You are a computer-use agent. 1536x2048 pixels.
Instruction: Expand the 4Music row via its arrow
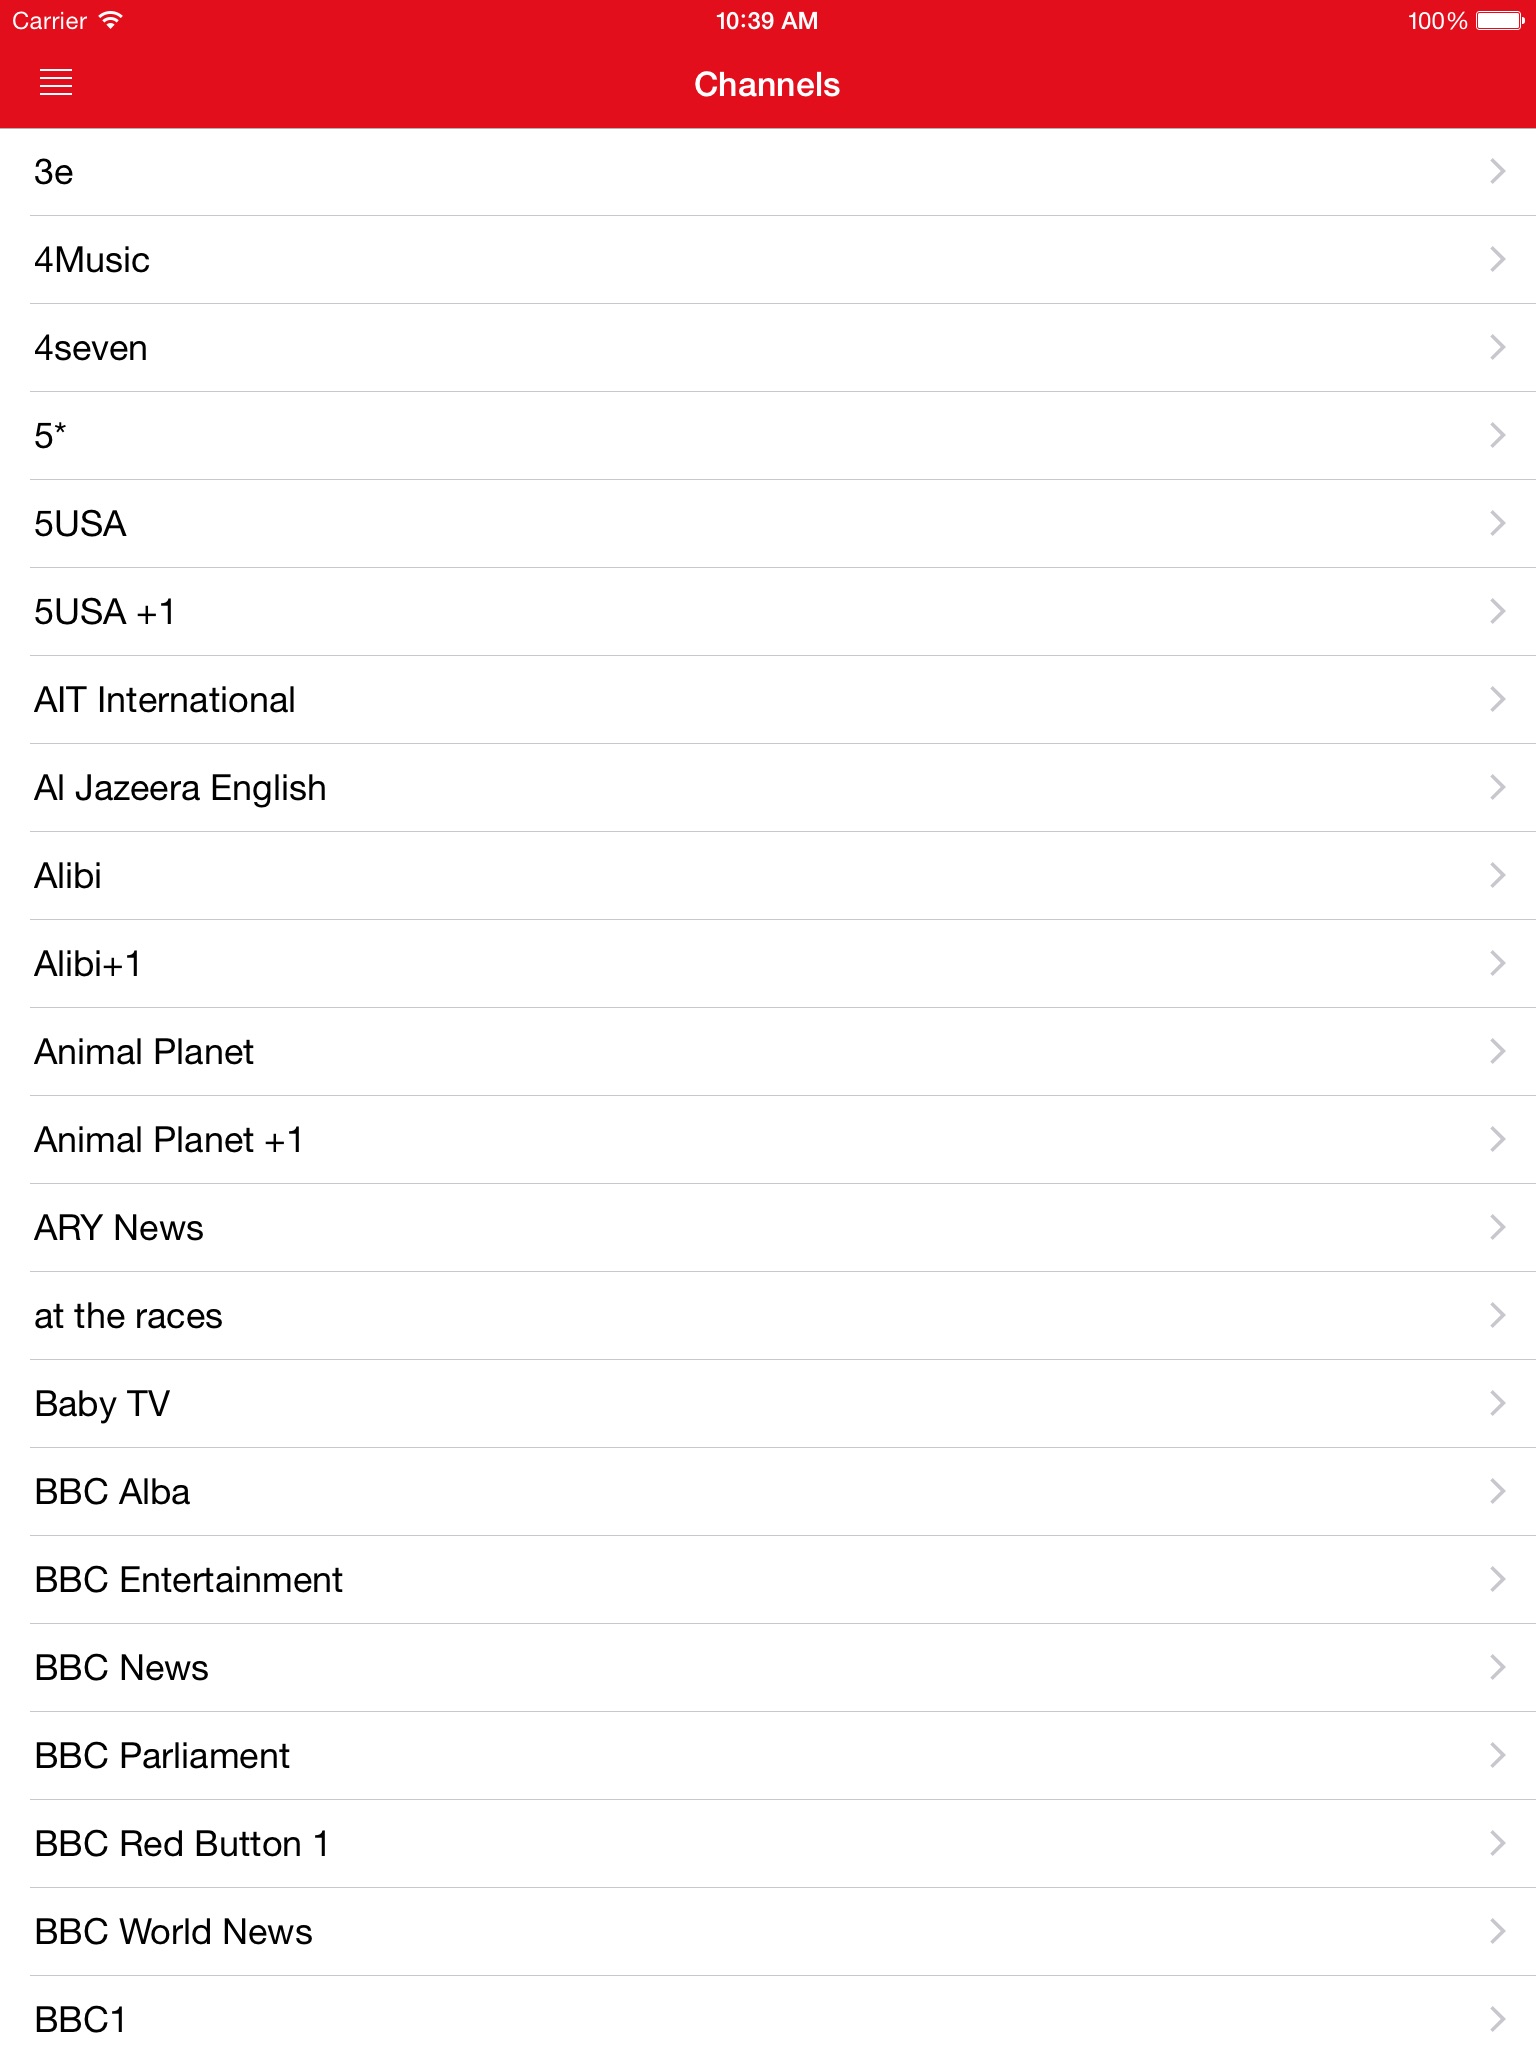[x=1497, y=260]
